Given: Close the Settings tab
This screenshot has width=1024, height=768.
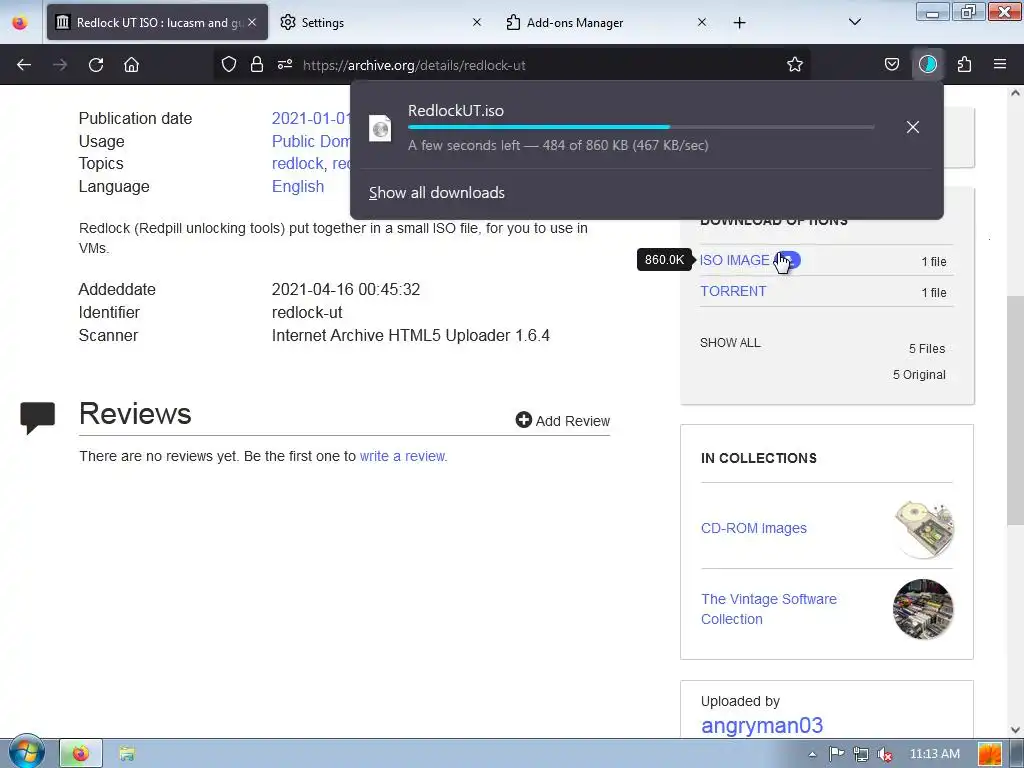Looking at the screenshot, I should (x=477, y=22).
